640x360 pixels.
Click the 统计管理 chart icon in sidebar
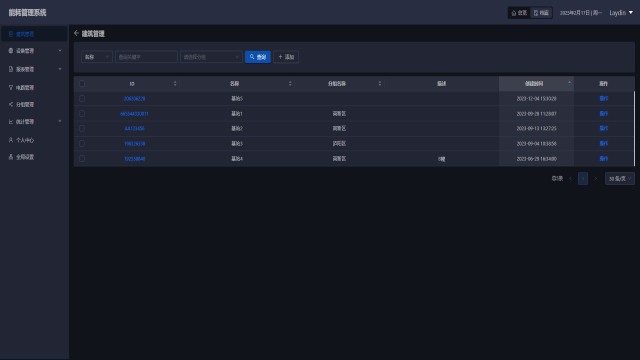[11, 122]
